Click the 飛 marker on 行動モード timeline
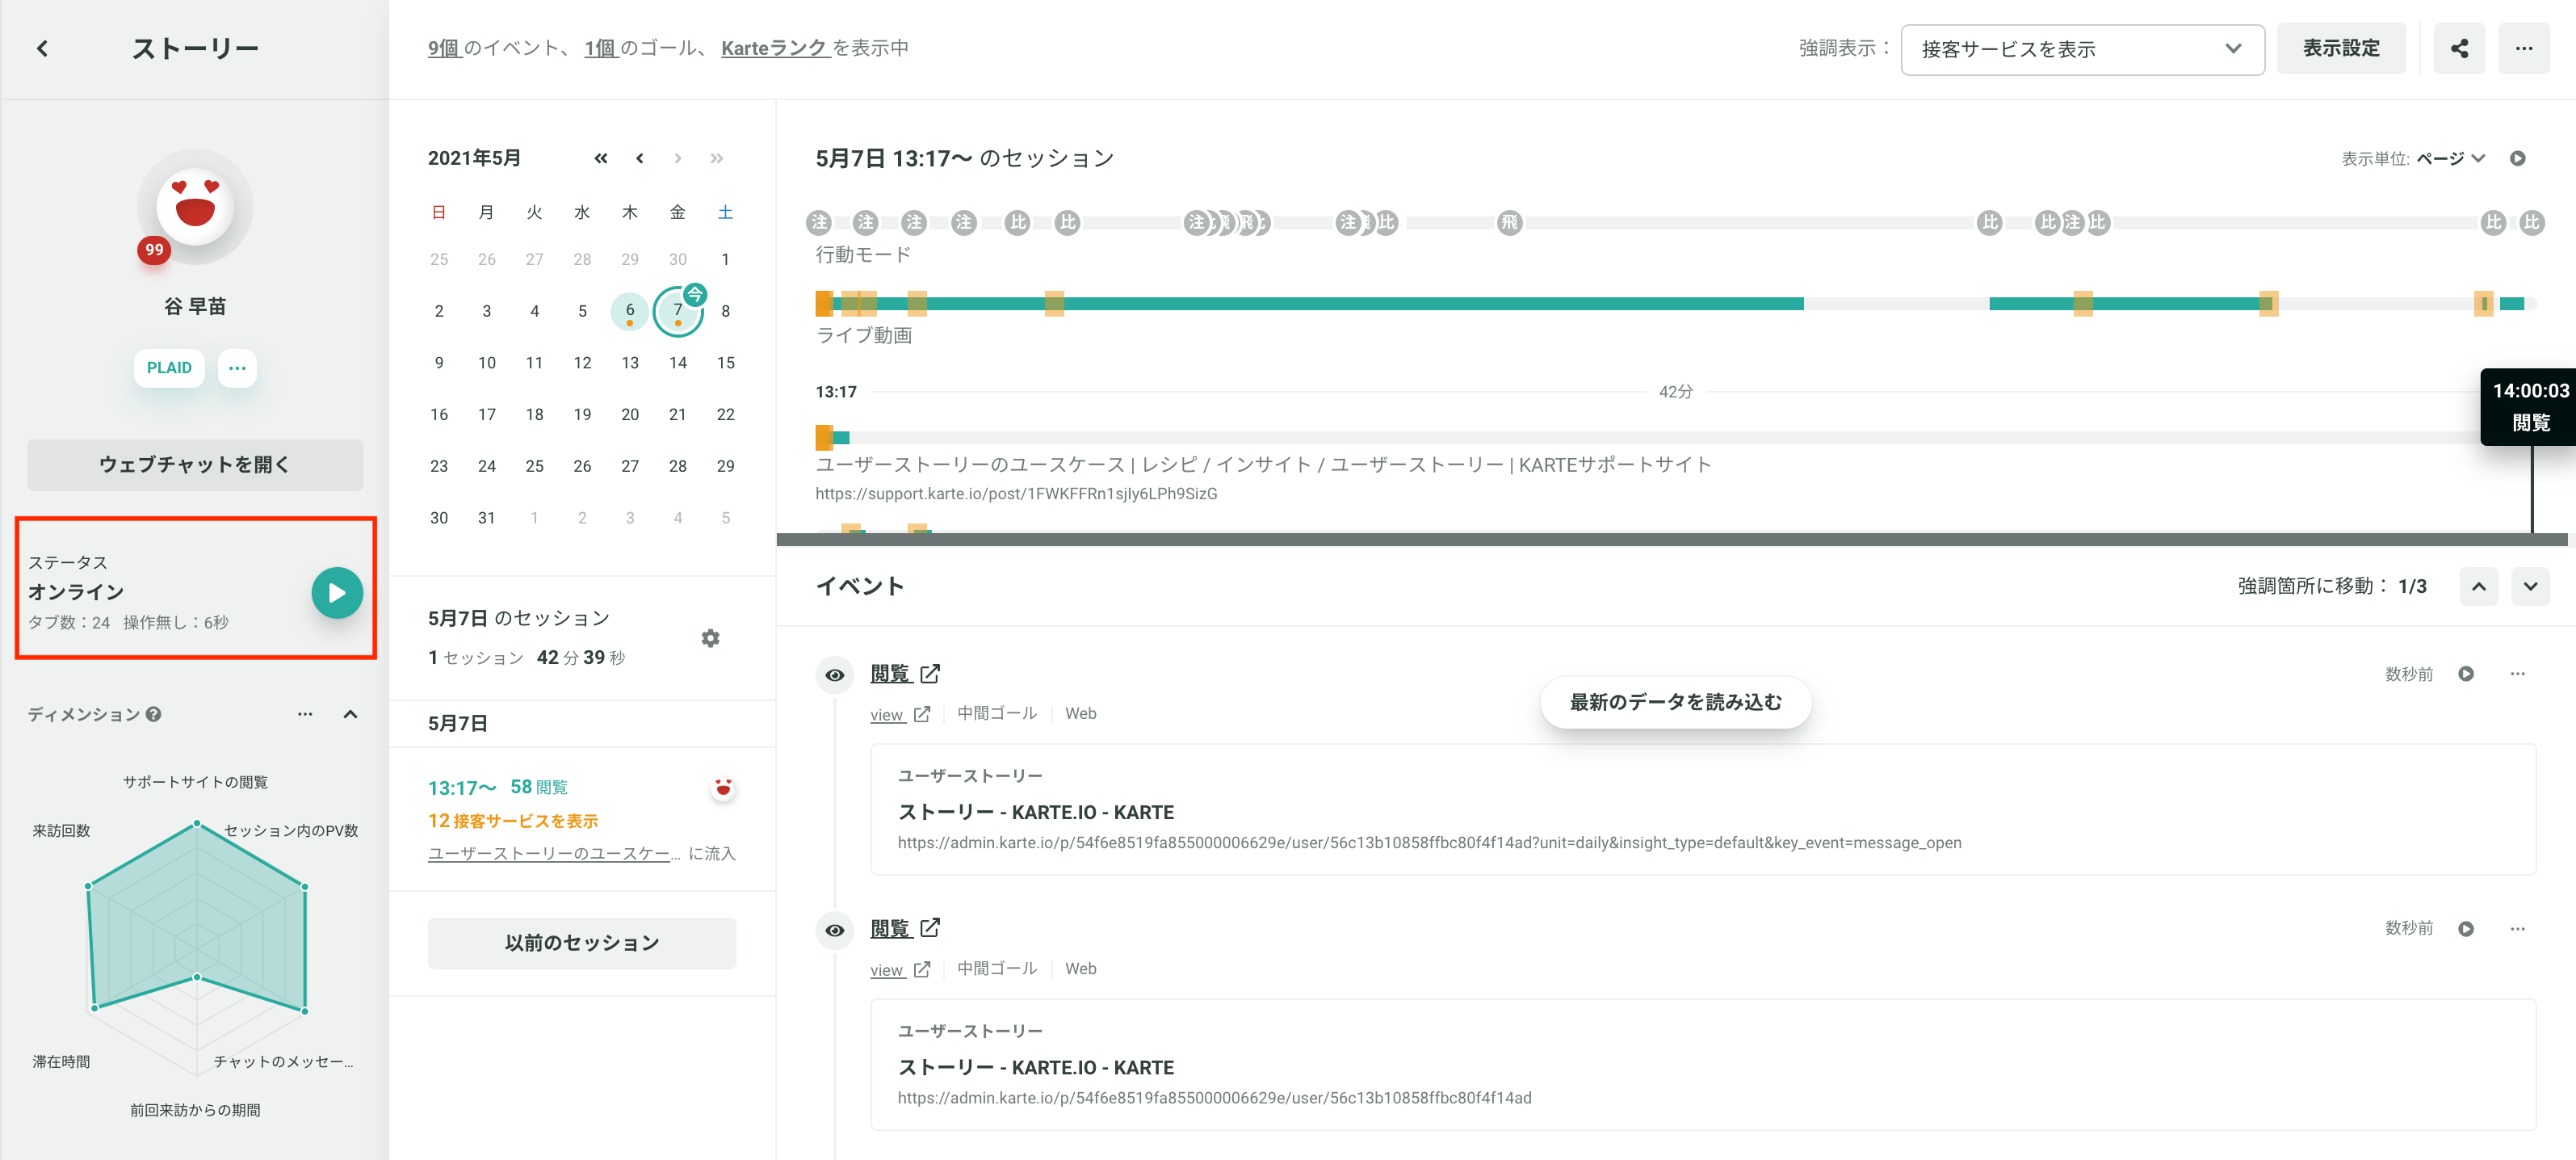 coord(1510,222)
